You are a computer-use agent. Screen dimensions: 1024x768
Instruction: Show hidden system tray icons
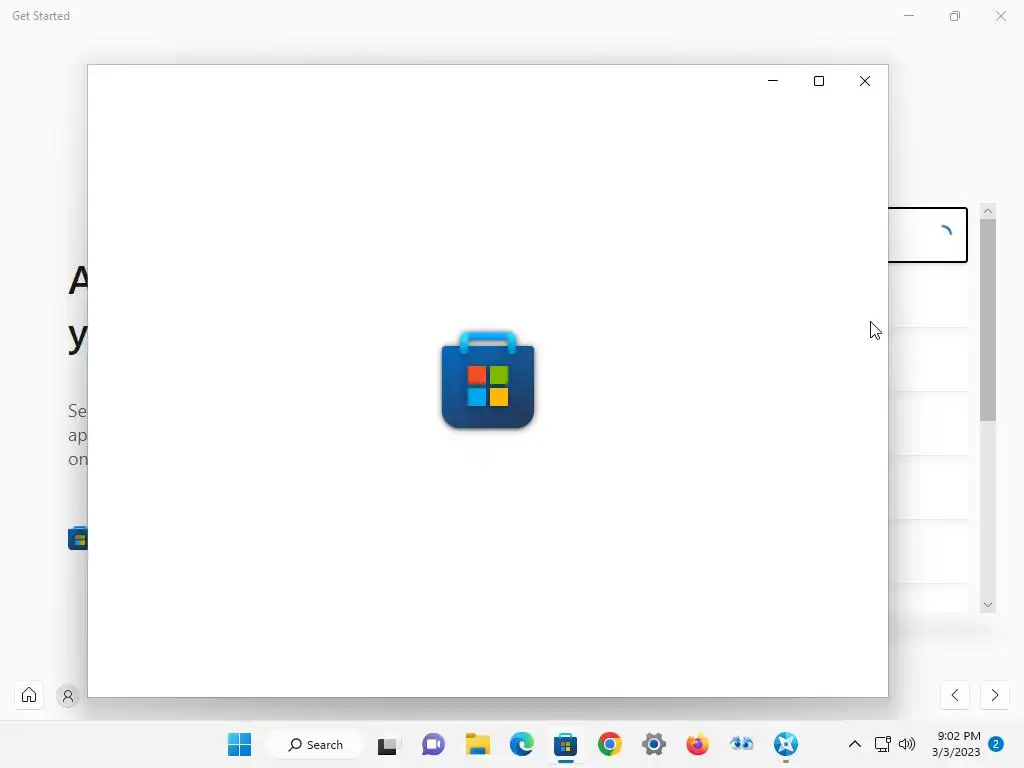pyautogui.click(x=854, y=744)
